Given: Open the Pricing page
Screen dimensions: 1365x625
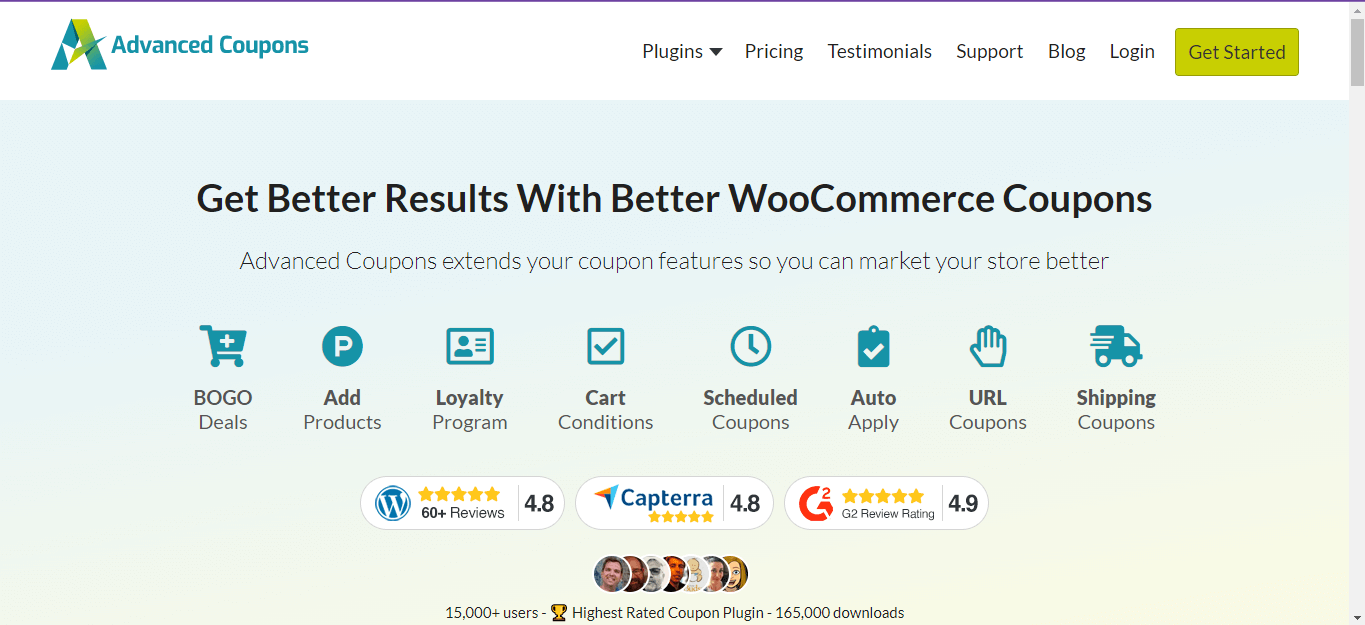Looking at the screenshot, I should [773, 52].
